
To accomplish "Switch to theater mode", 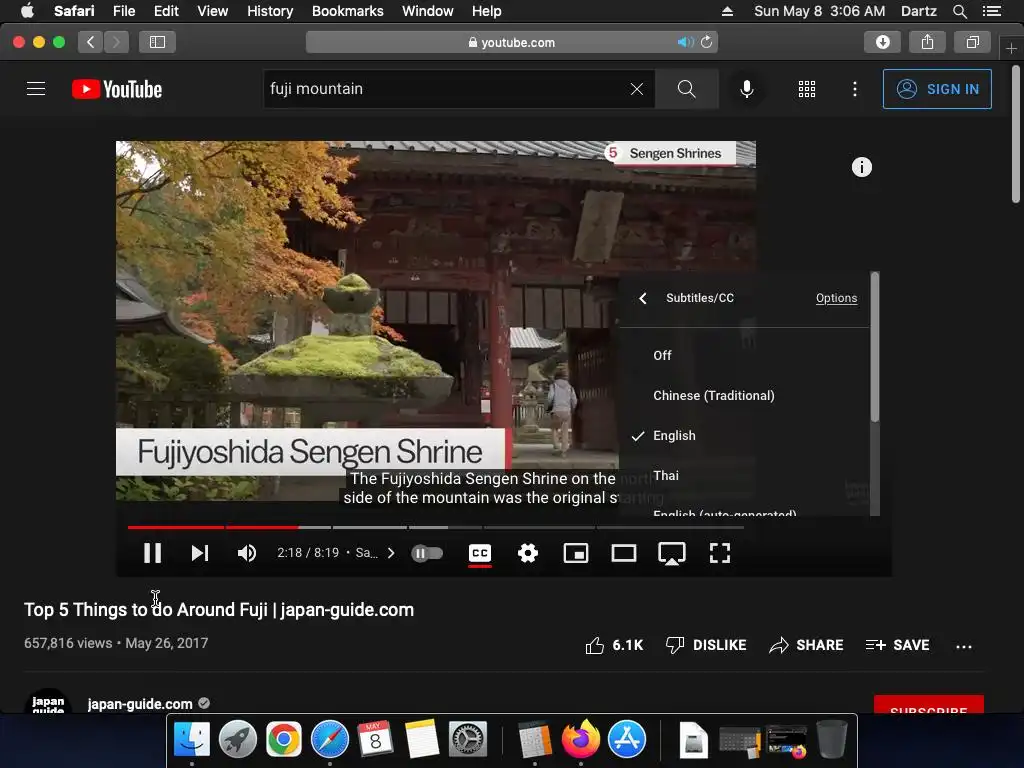I will pyautogui.click(x=624, y=553).
